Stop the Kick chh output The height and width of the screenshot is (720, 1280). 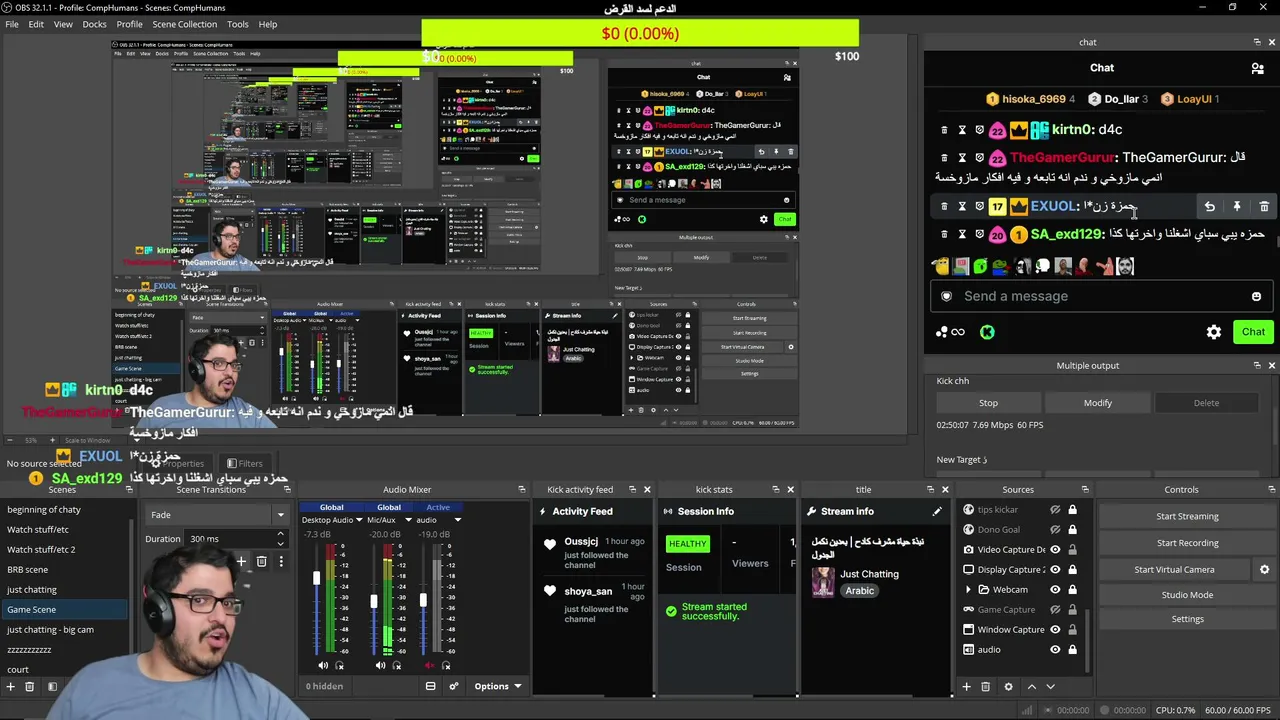(x=988, y=403)
